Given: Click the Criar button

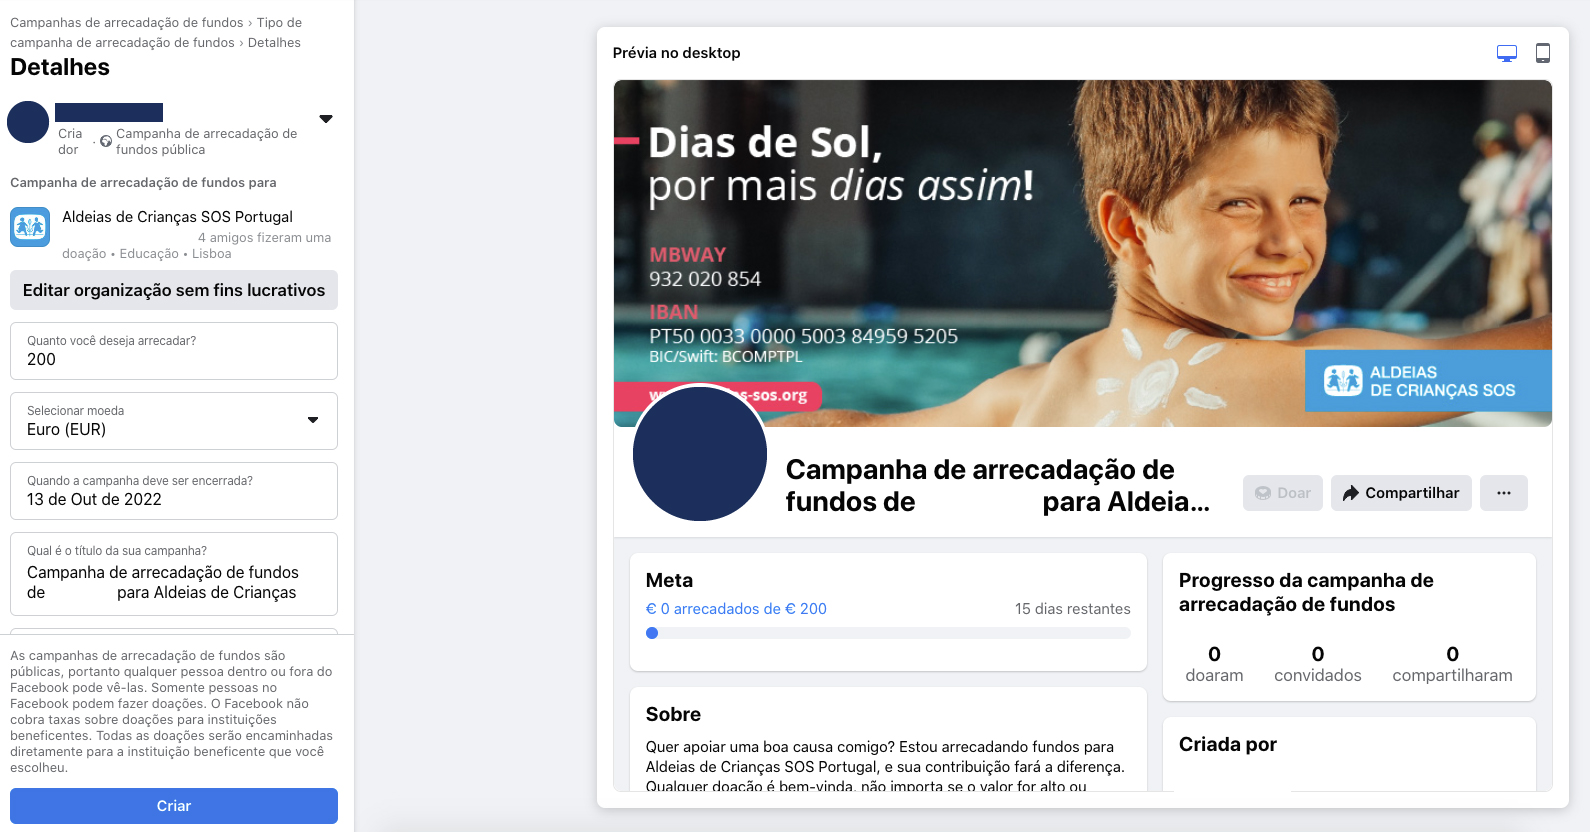Looking at the screenshot, I should (174, 806).
